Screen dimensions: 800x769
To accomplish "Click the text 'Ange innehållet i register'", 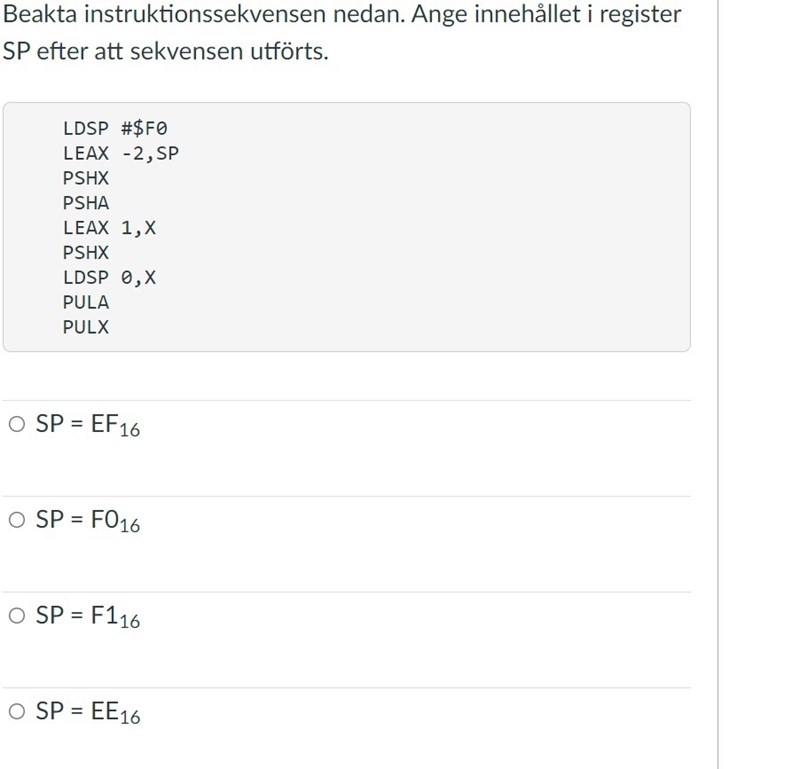I will coord(547,15).
